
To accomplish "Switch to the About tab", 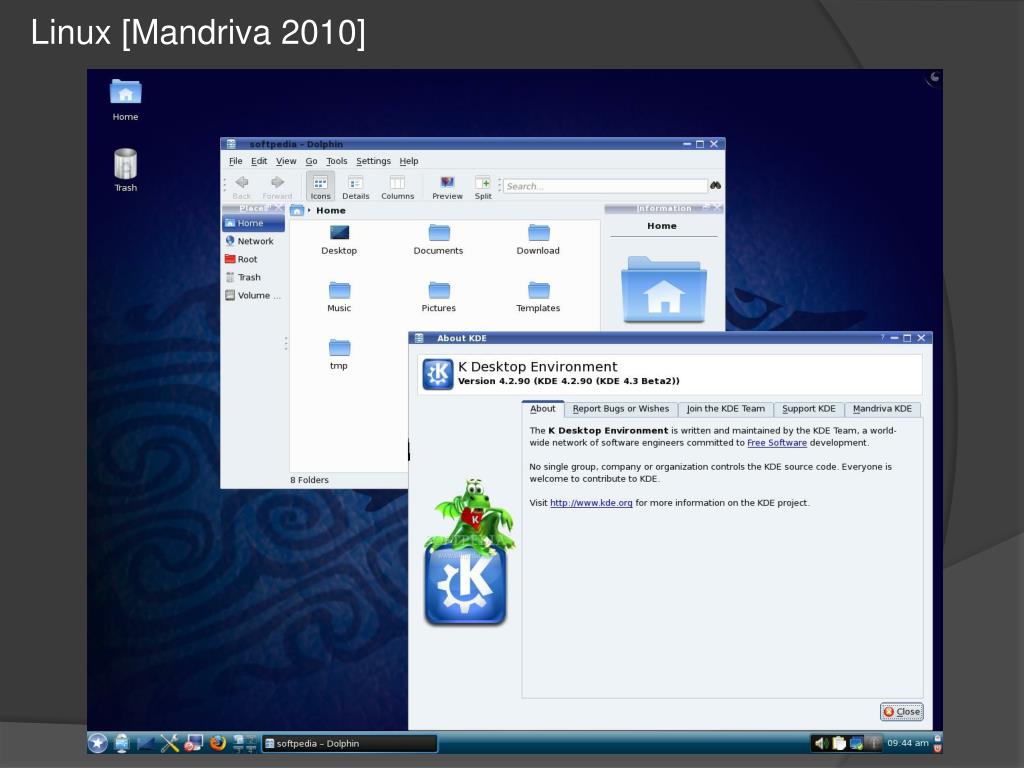I will (x=543, y=409).
